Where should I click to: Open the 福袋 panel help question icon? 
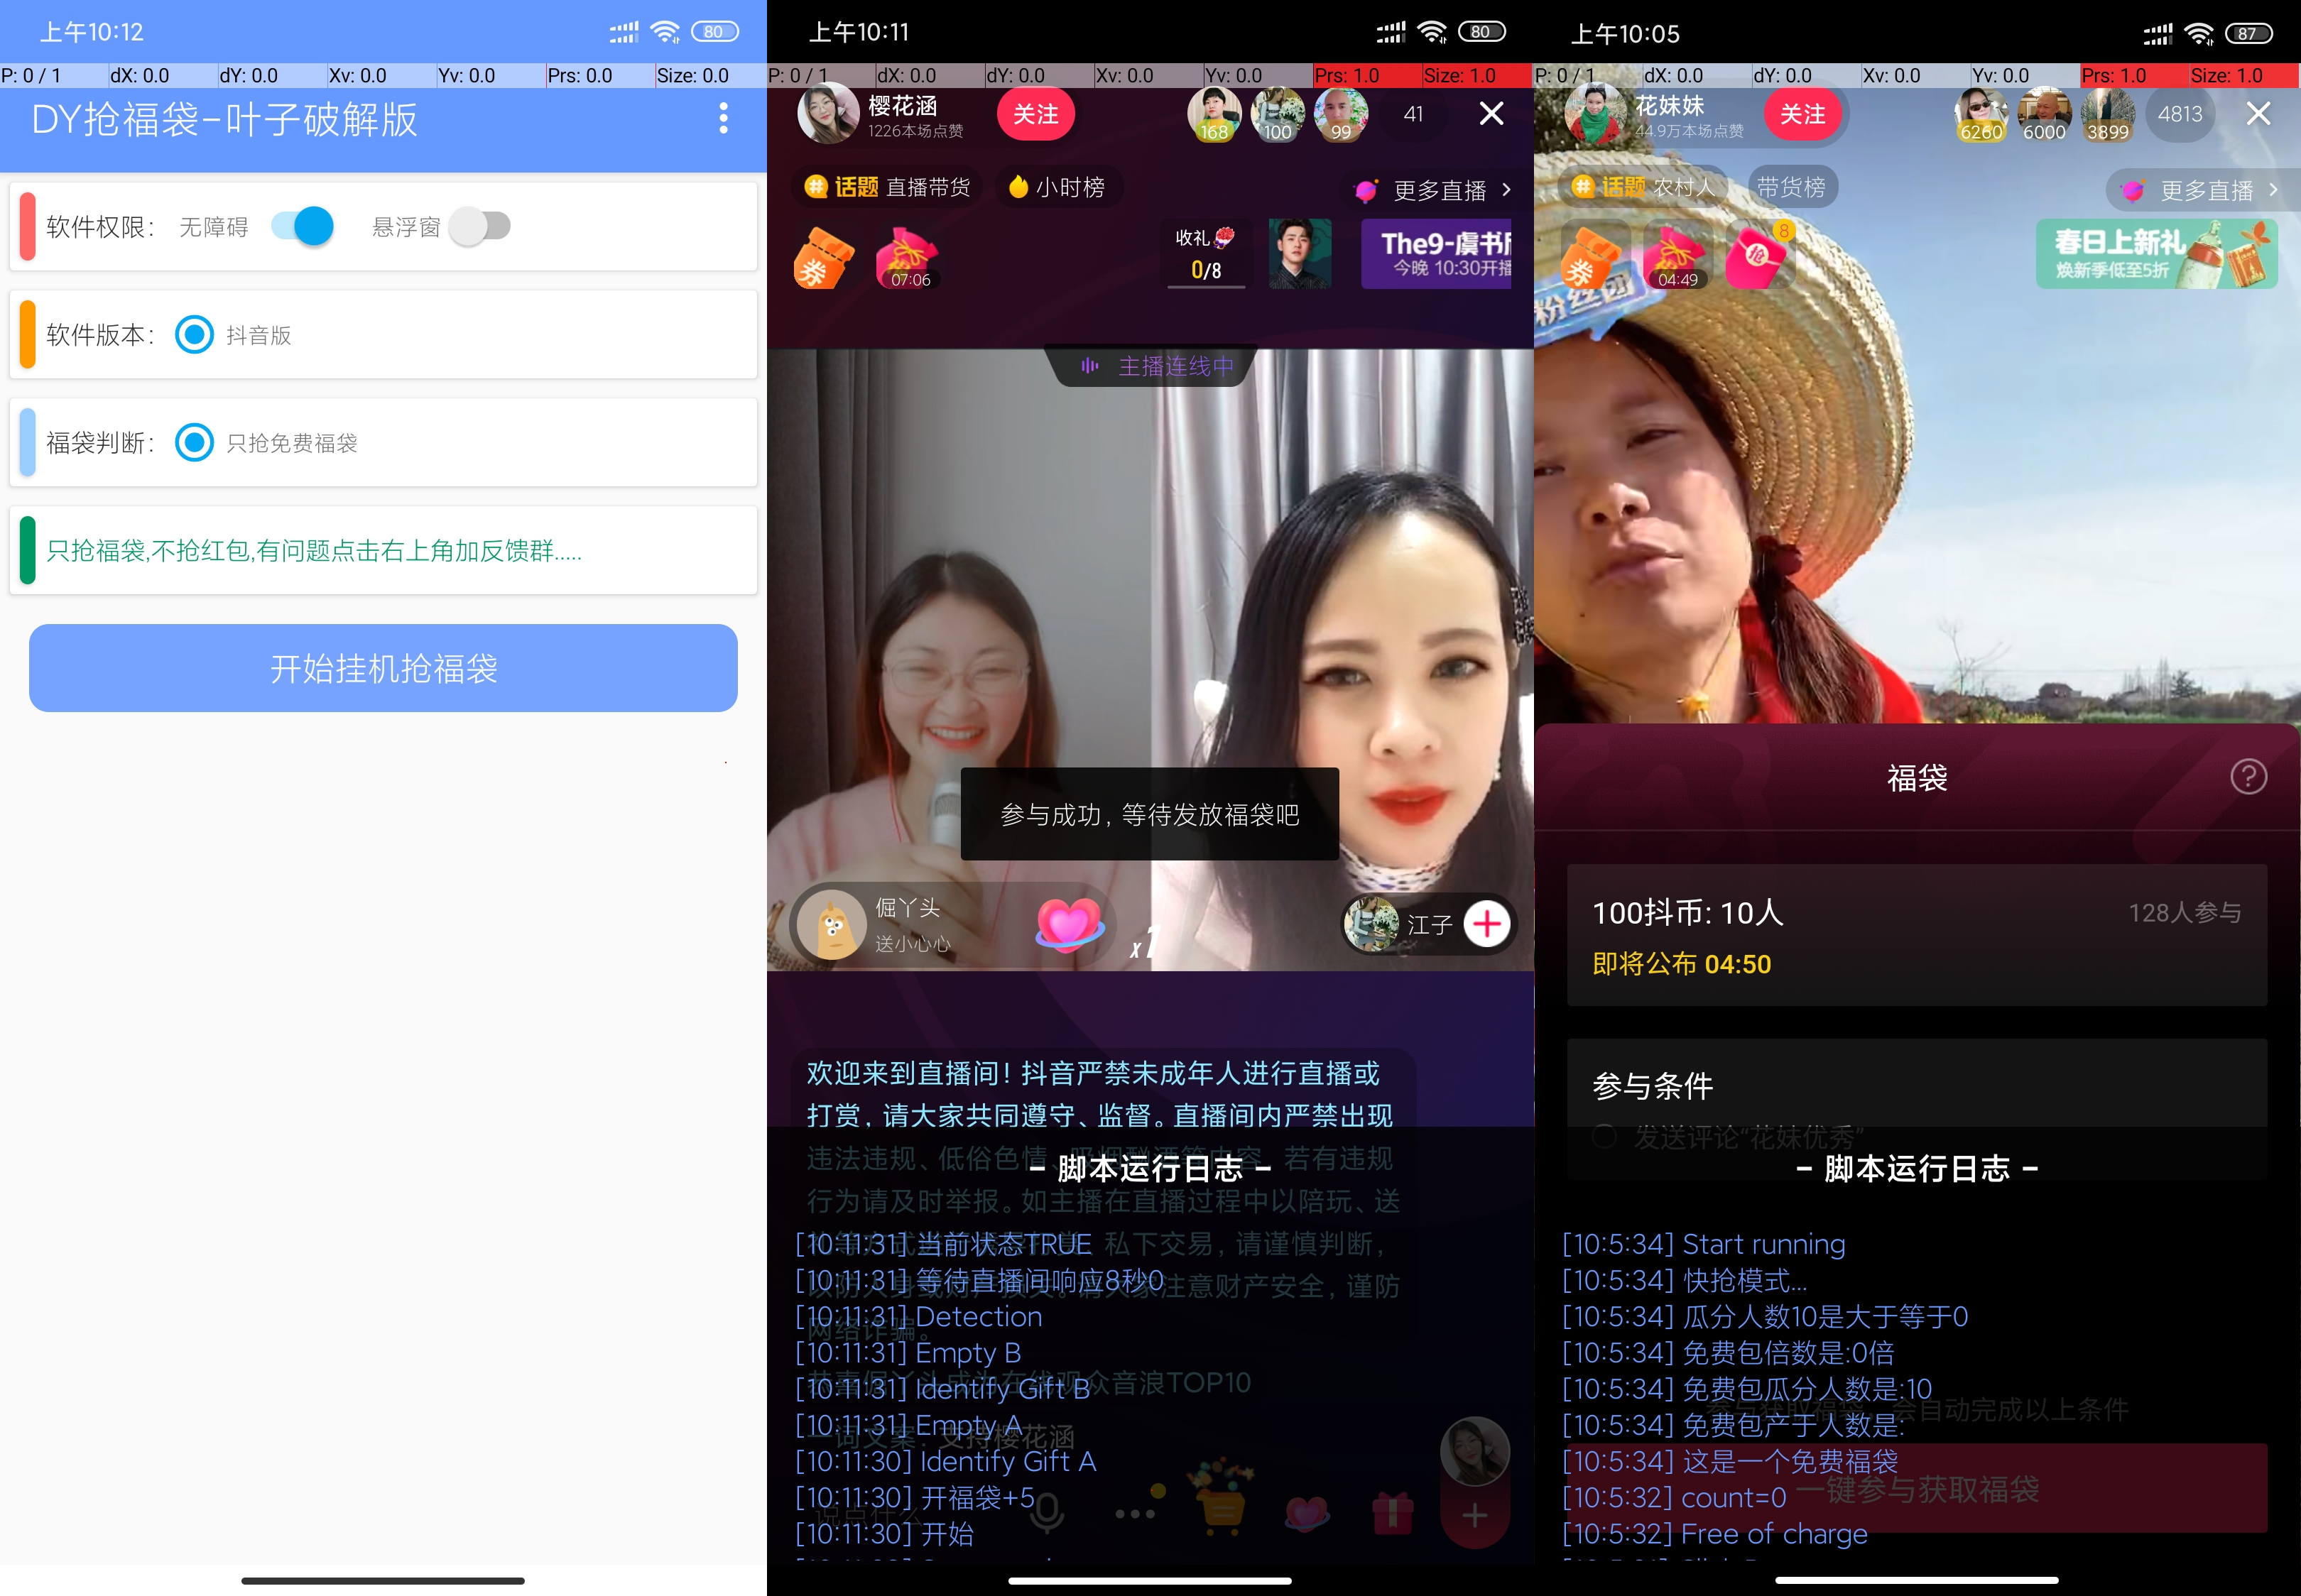(x=2249, y=777)
